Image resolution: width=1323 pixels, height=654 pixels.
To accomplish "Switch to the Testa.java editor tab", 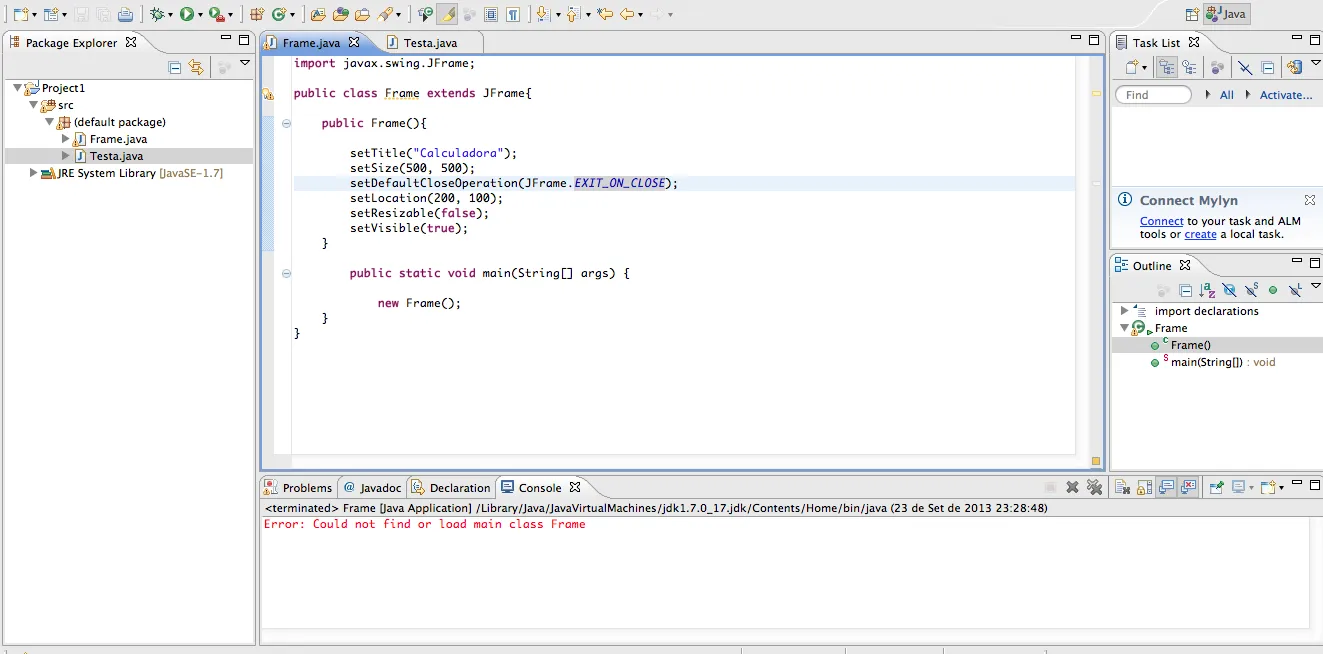I will (430, 43).
